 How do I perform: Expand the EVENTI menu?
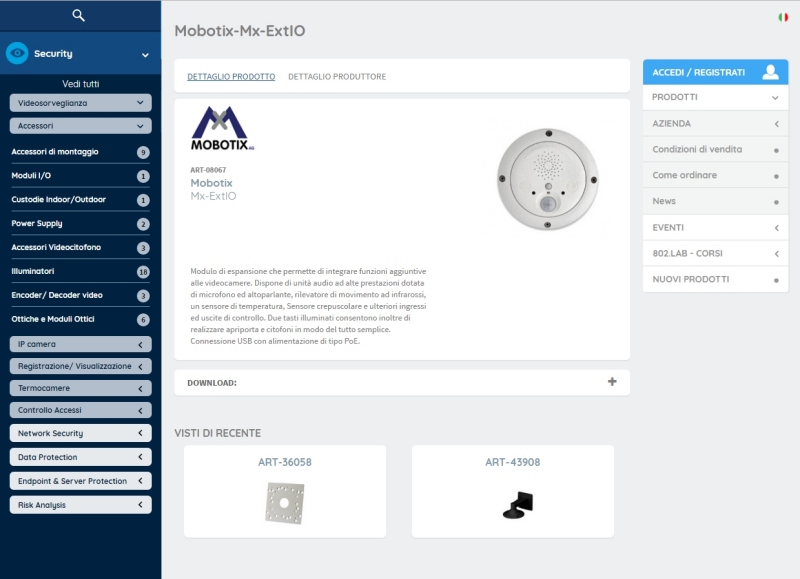tap(715, 228)
